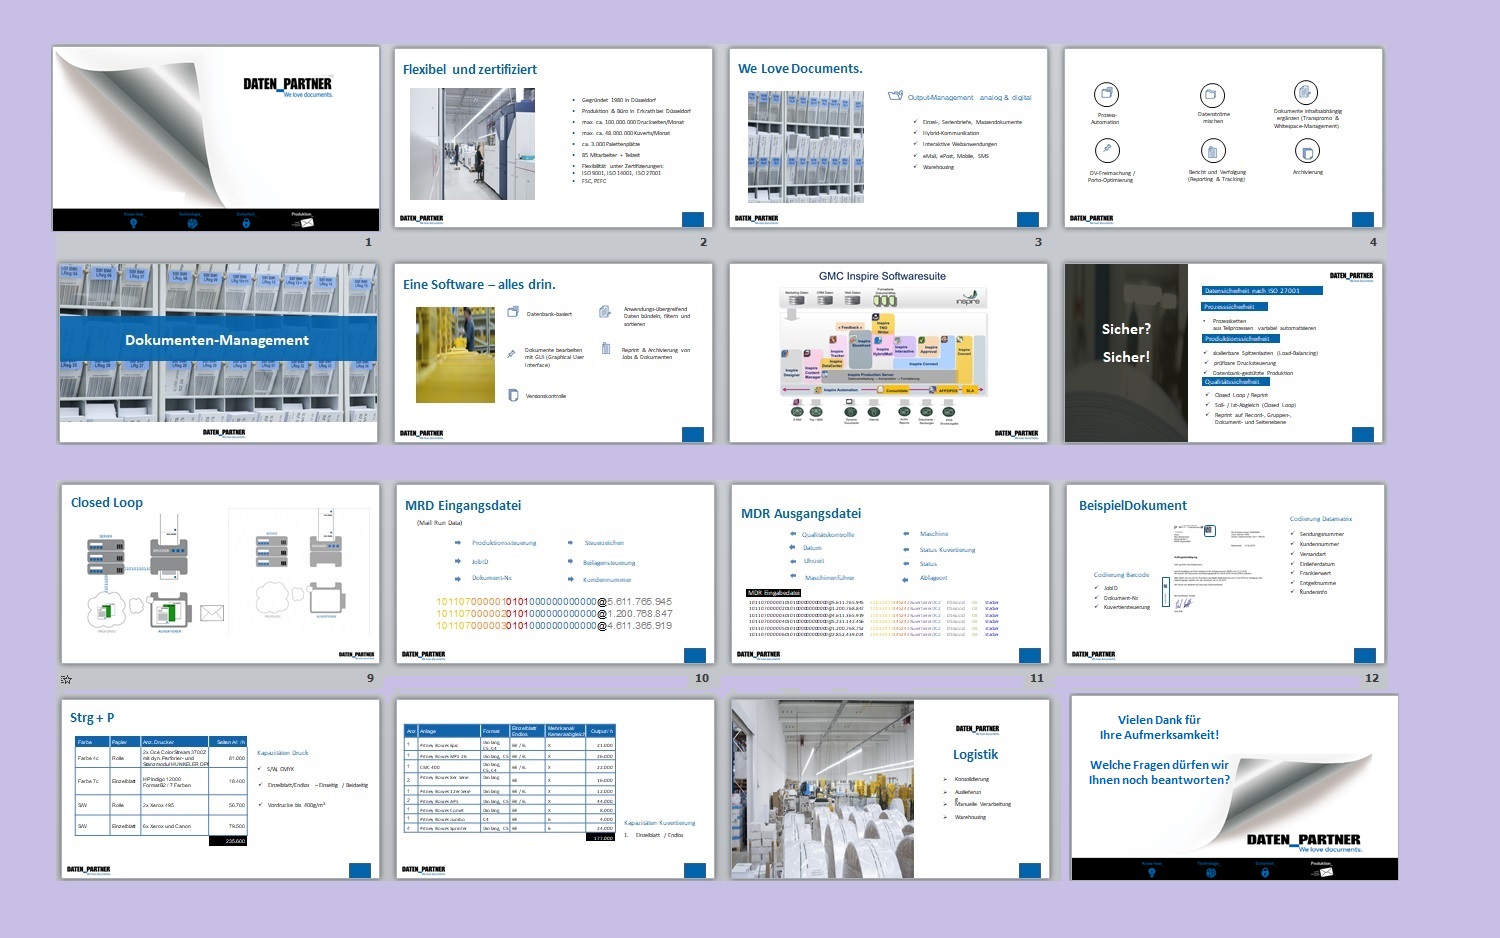
Task: Select slide 4 with Prozess-Automation icons
Action: tap(1223, 138)
